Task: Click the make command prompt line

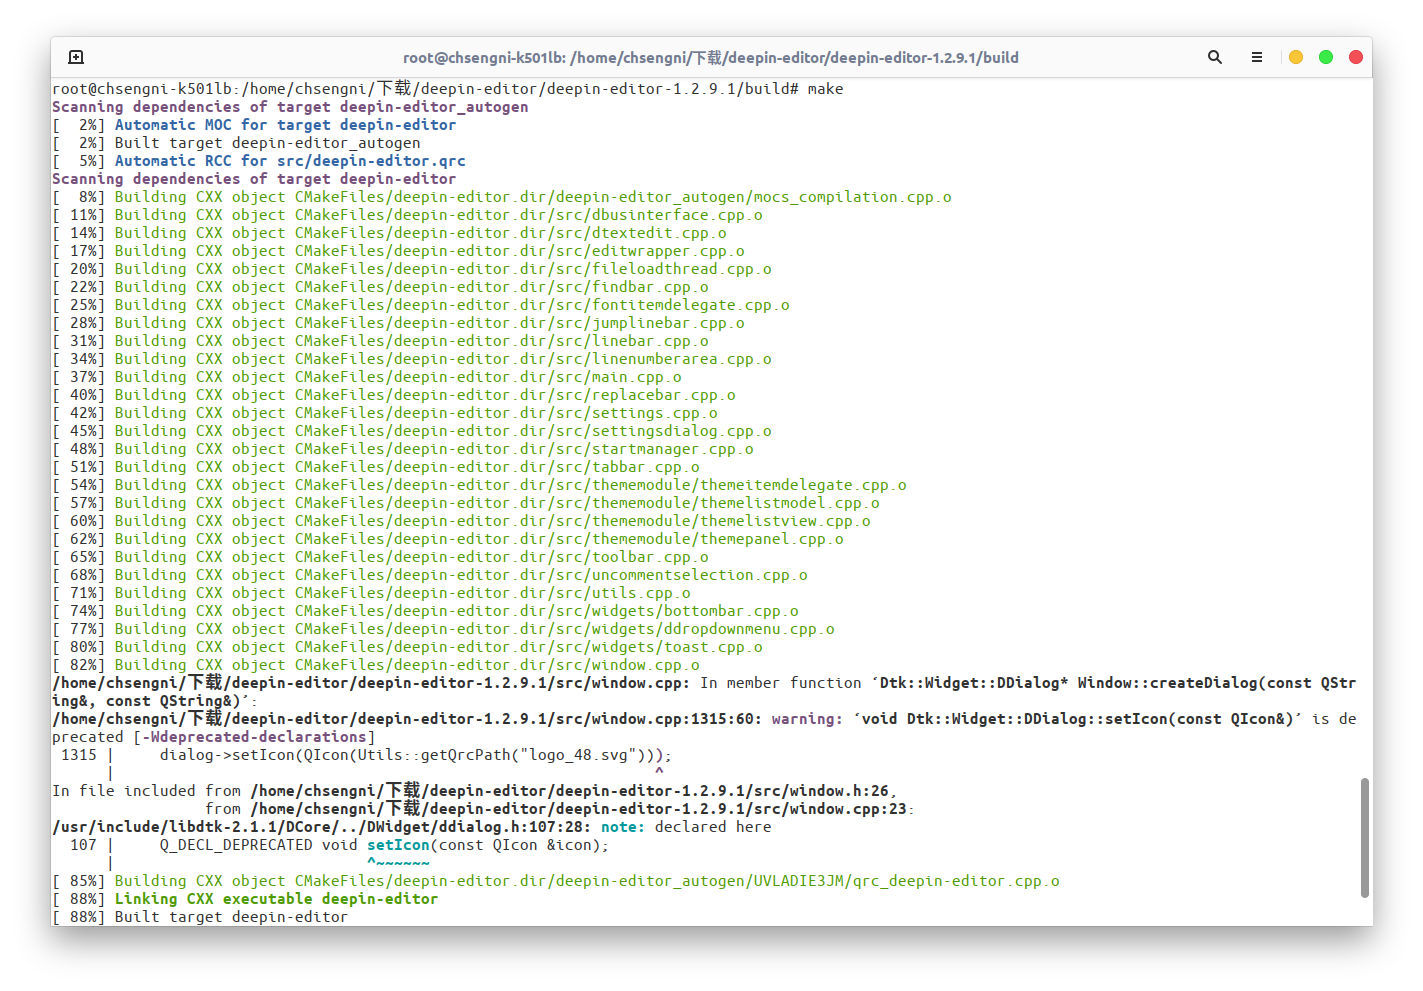Action: (x=447, y=89)
